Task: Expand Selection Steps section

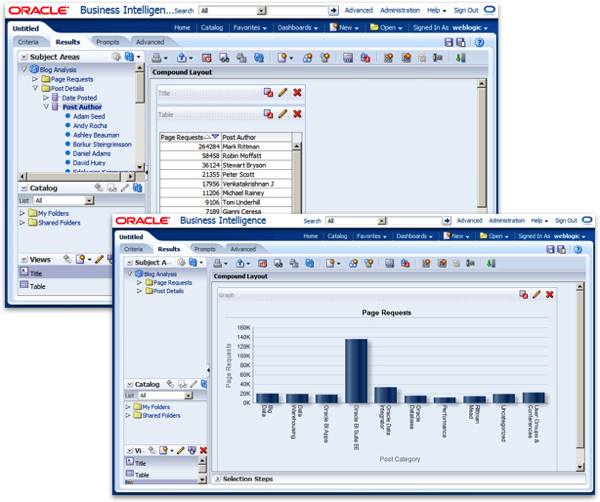Action: (218, 479)
